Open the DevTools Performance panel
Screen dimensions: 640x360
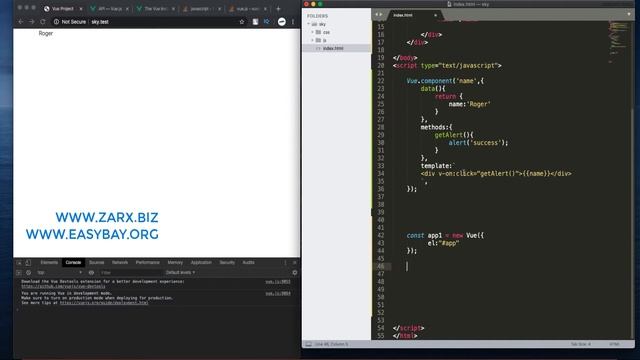pyautogui.click(x=148, y=262)
